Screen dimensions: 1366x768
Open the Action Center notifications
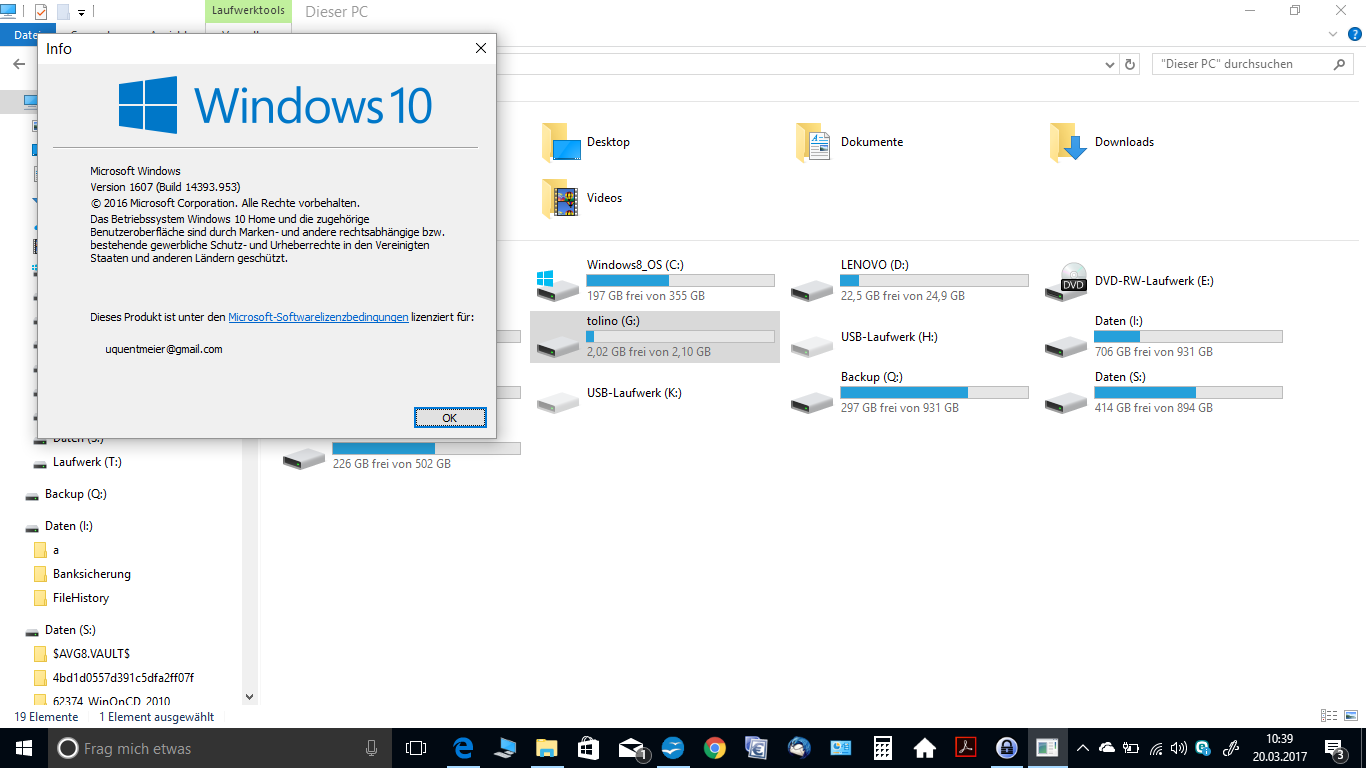[x=1334, y=748]
